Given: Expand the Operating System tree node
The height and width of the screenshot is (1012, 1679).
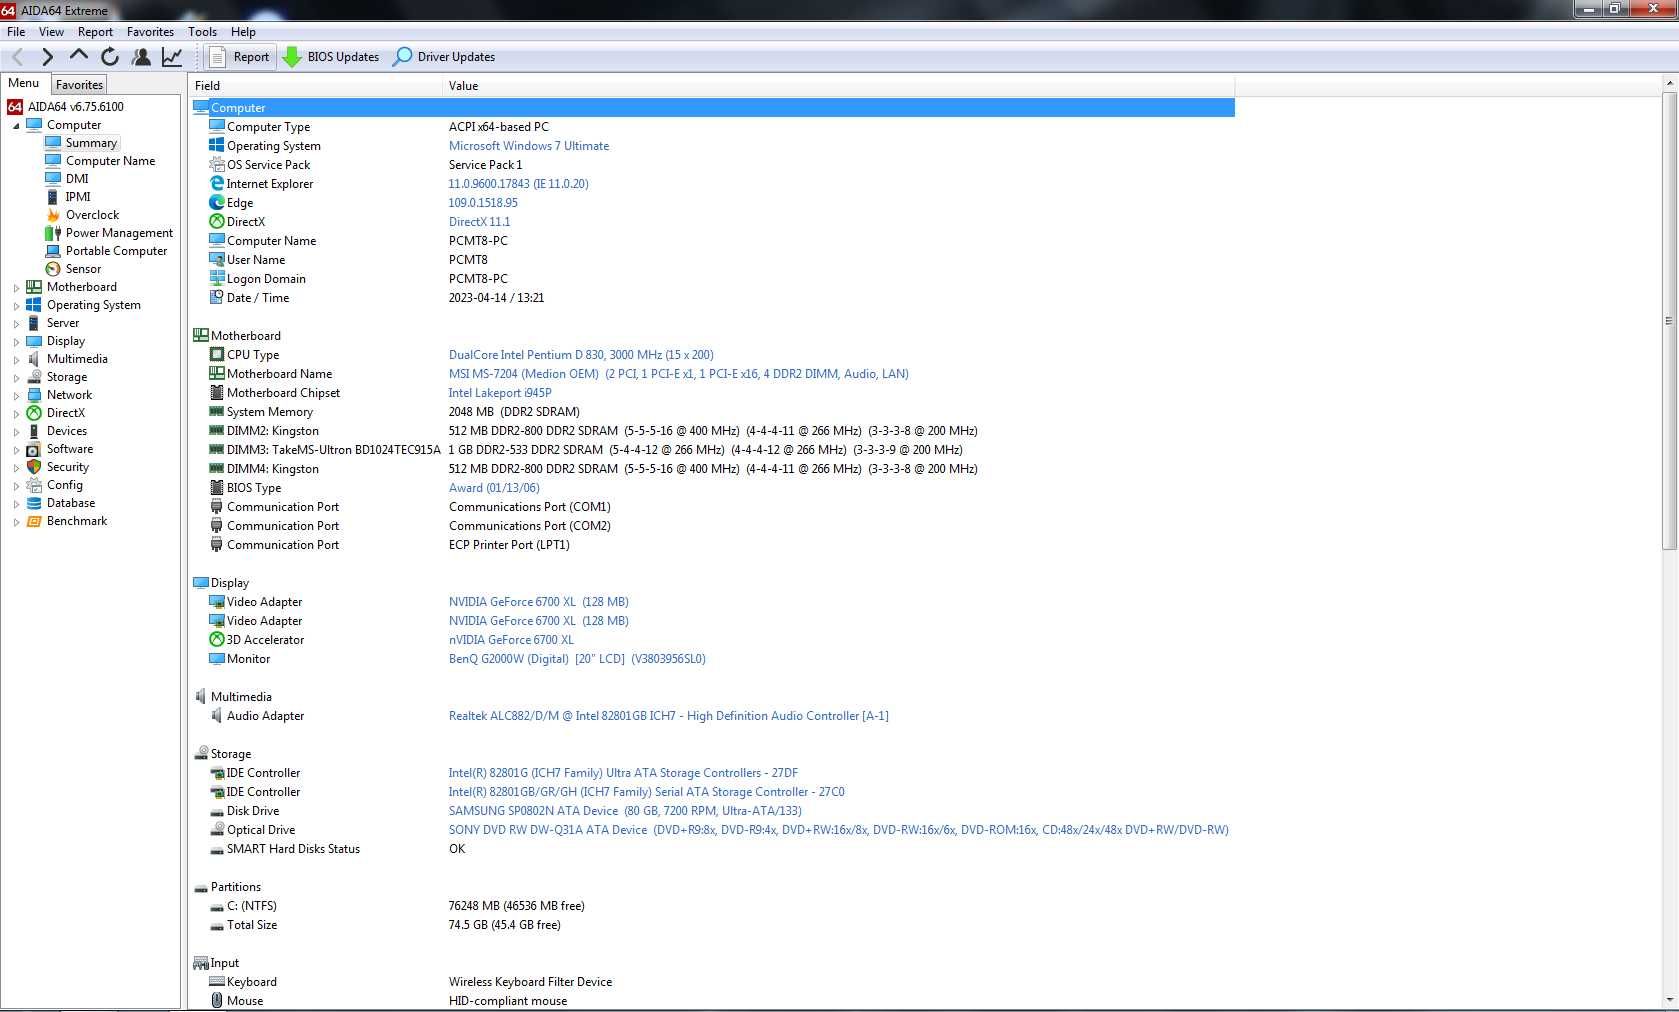Looking at the screenshot, I should point(16,306).
